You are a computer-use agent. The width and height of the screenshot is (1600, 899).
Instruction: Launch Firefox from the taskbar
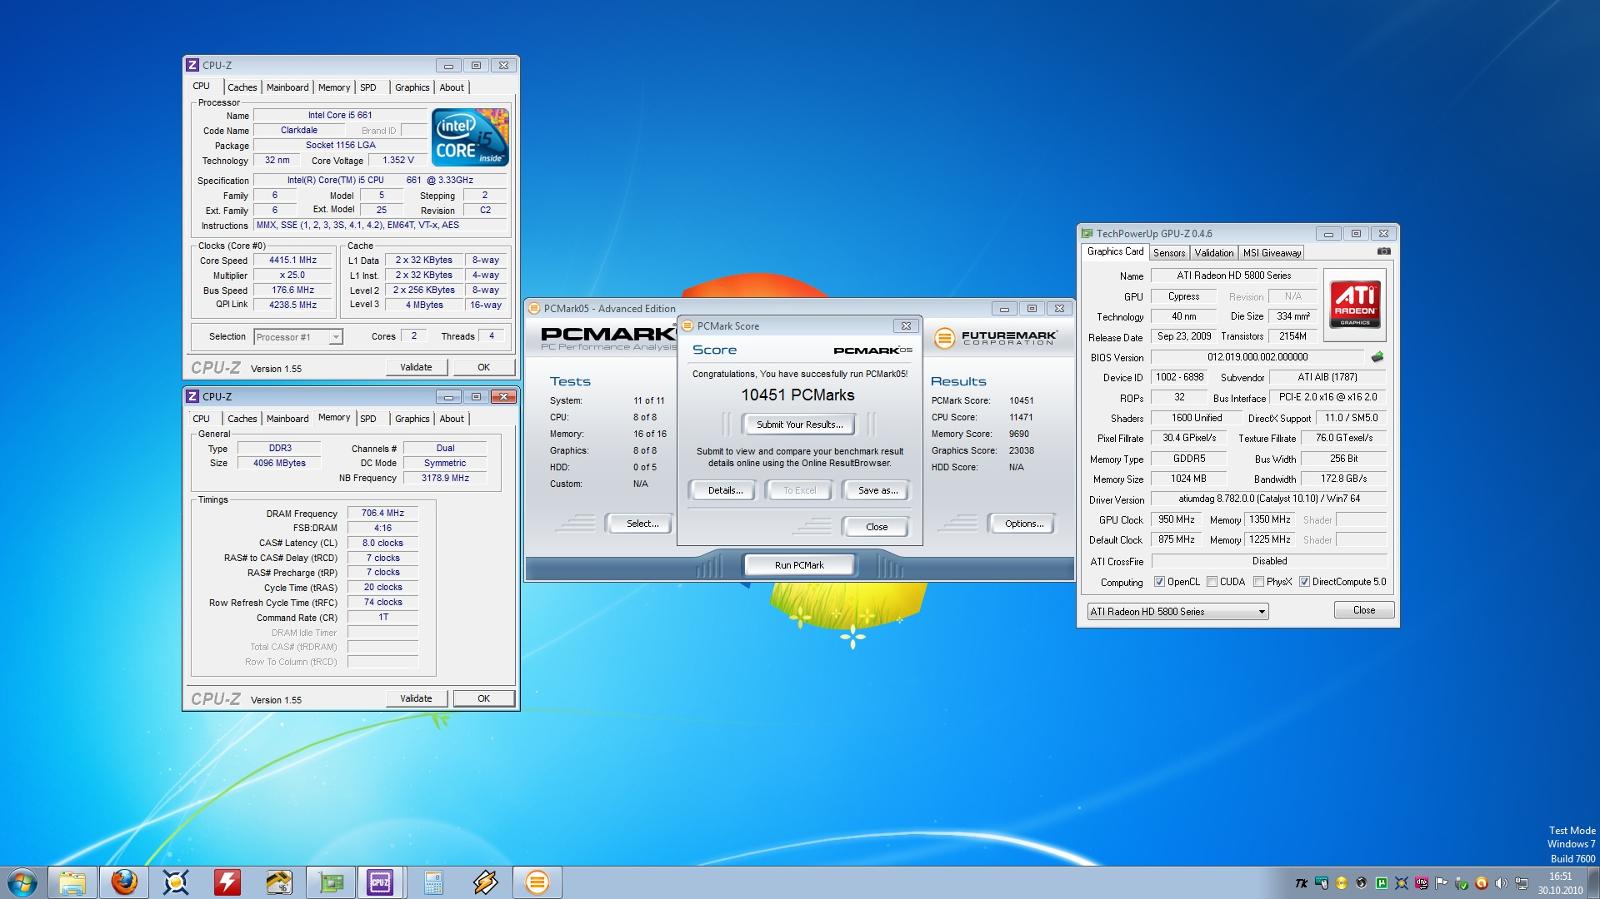pyautogui.click(x=124, y=882)
